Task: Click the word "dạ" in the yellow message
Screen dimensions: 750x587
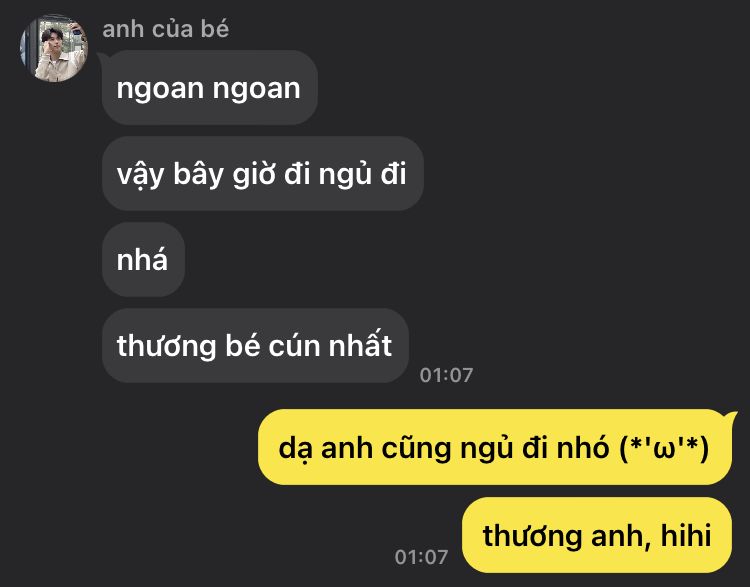Action: pyautogui.click(x=294, y=449)
